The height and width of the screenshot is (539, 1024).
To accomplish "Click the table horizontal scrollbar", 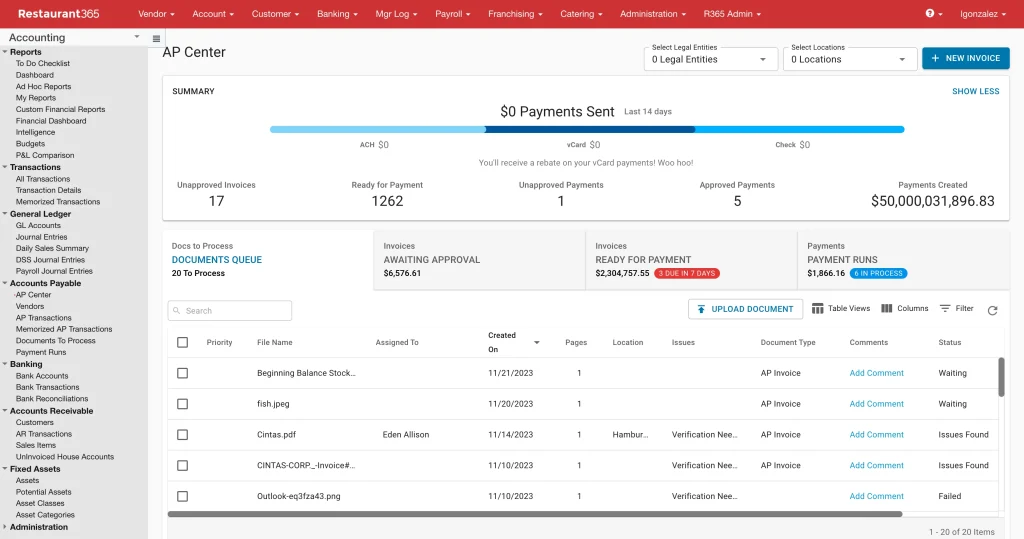I will click(x=535, y=514).
